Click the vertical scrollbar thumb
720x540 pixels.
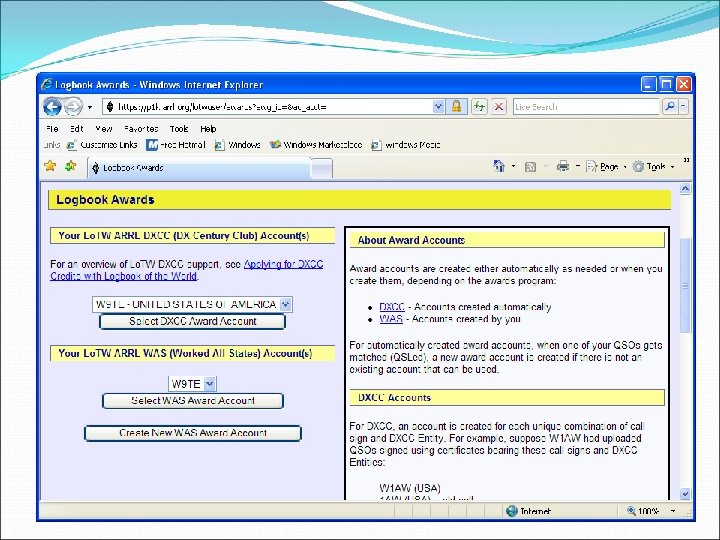[x=685, y=286]
